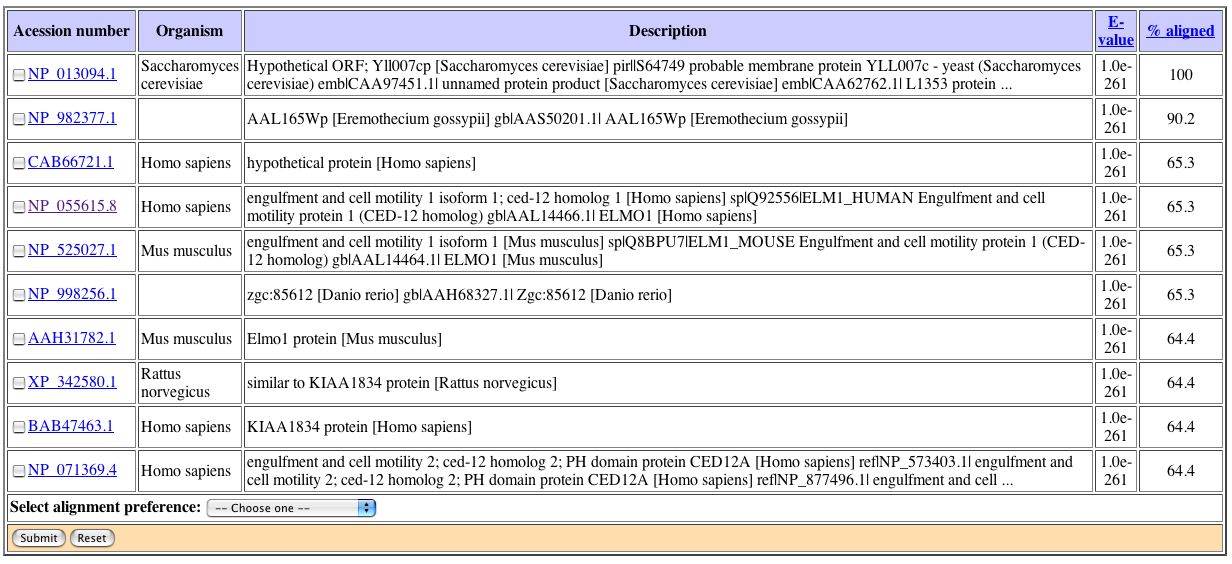Open the NP_013094.1 accession link
The height and width of the screenshot is (564, 1232).
pyautogui.click(x=72, y=74)
